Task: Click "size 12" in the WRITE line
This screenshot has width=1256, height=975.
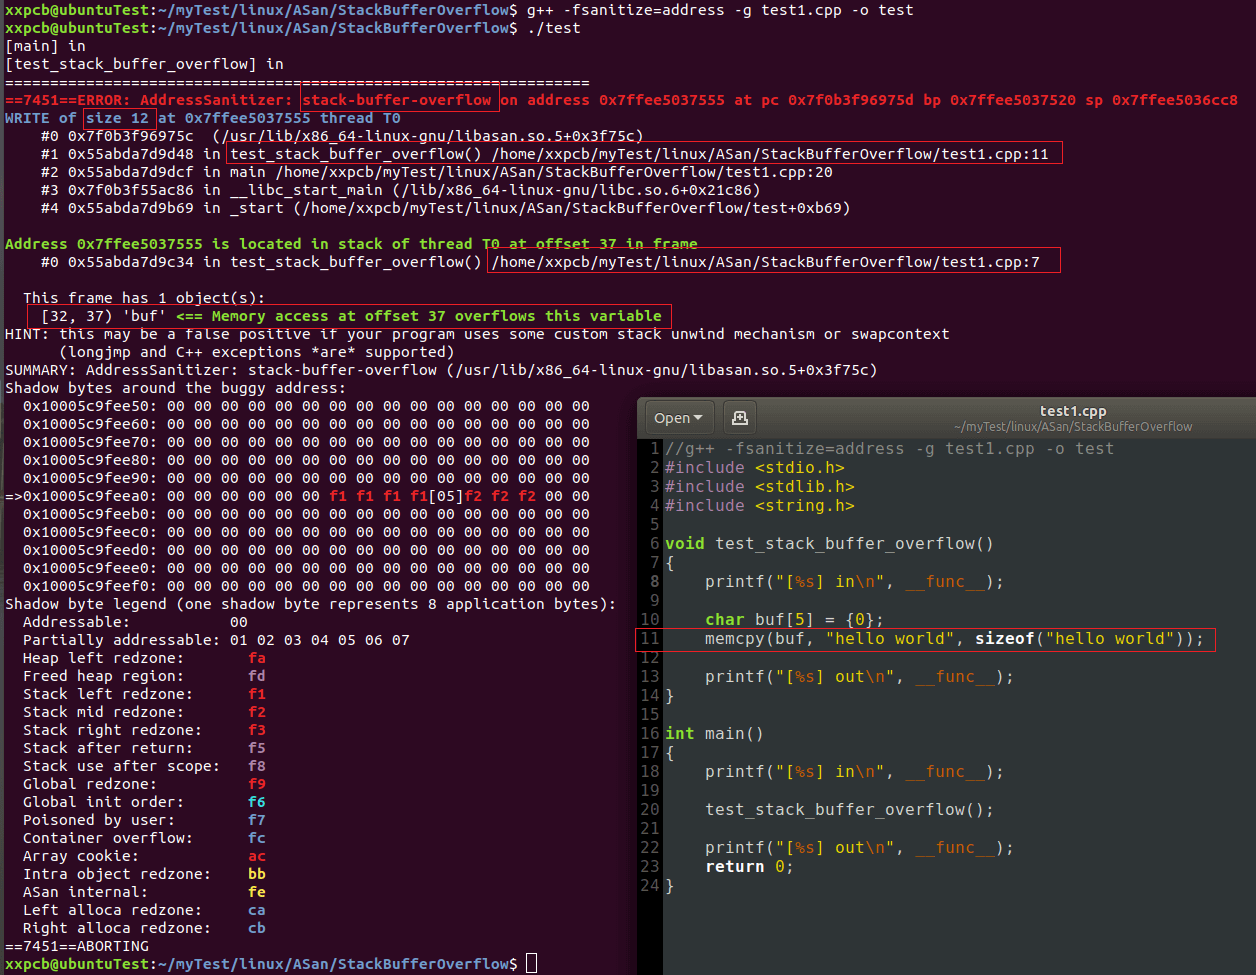Action: 118,118
